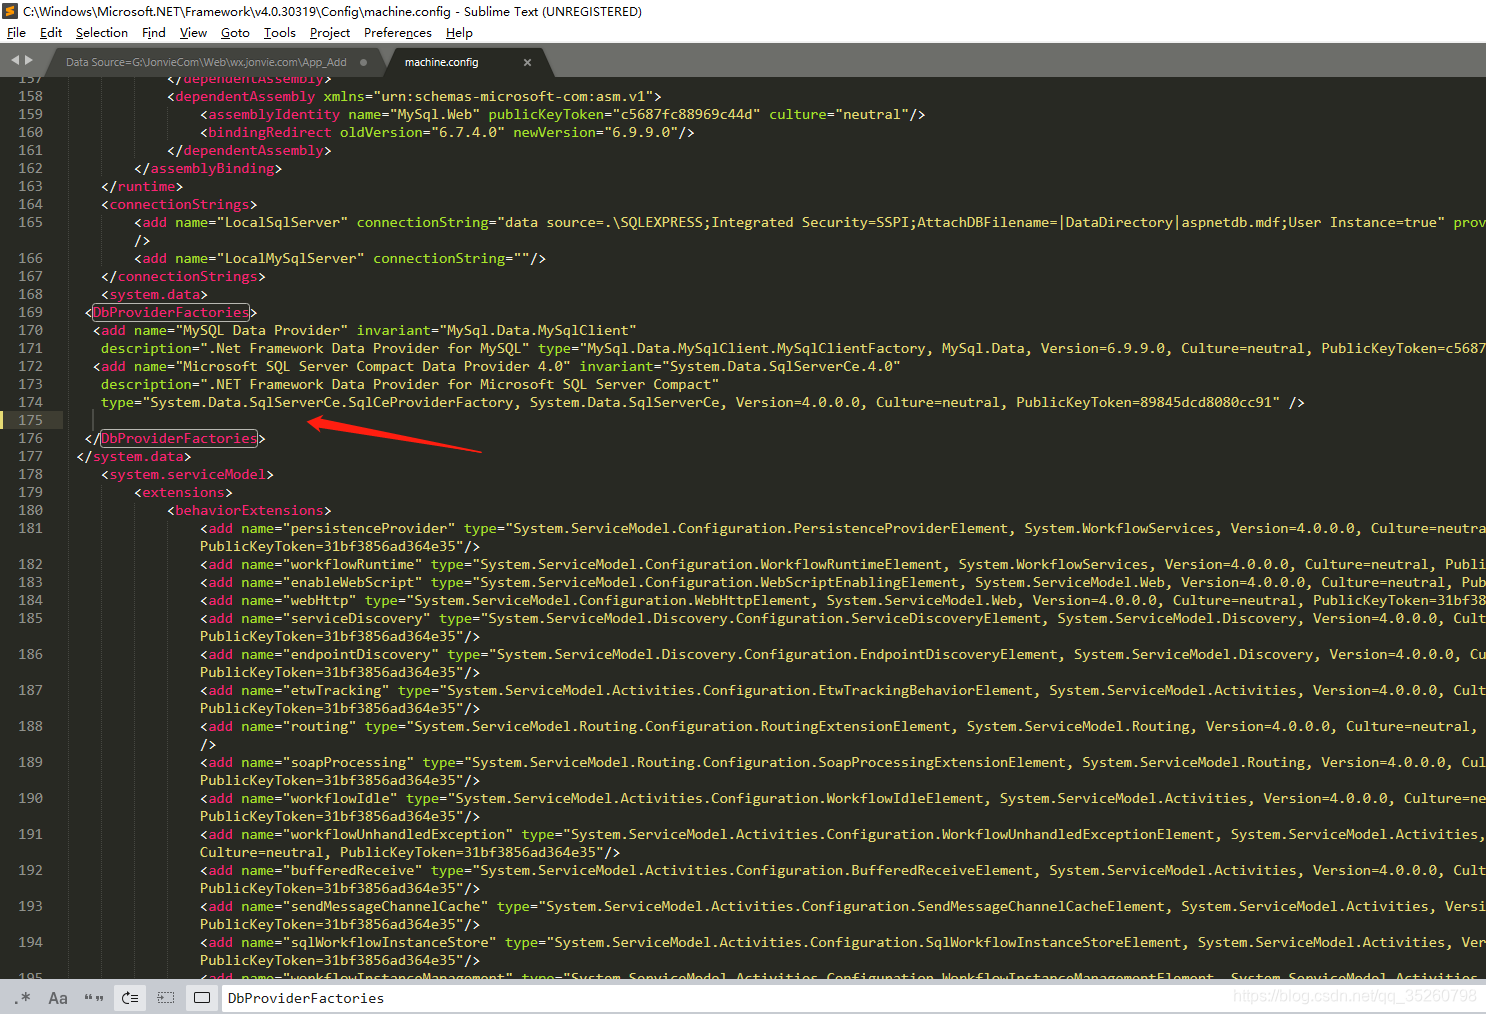Click unsaved dot on the Data Source tab
Viewport: 1486px width, 1014px height.
coord(363,62)
